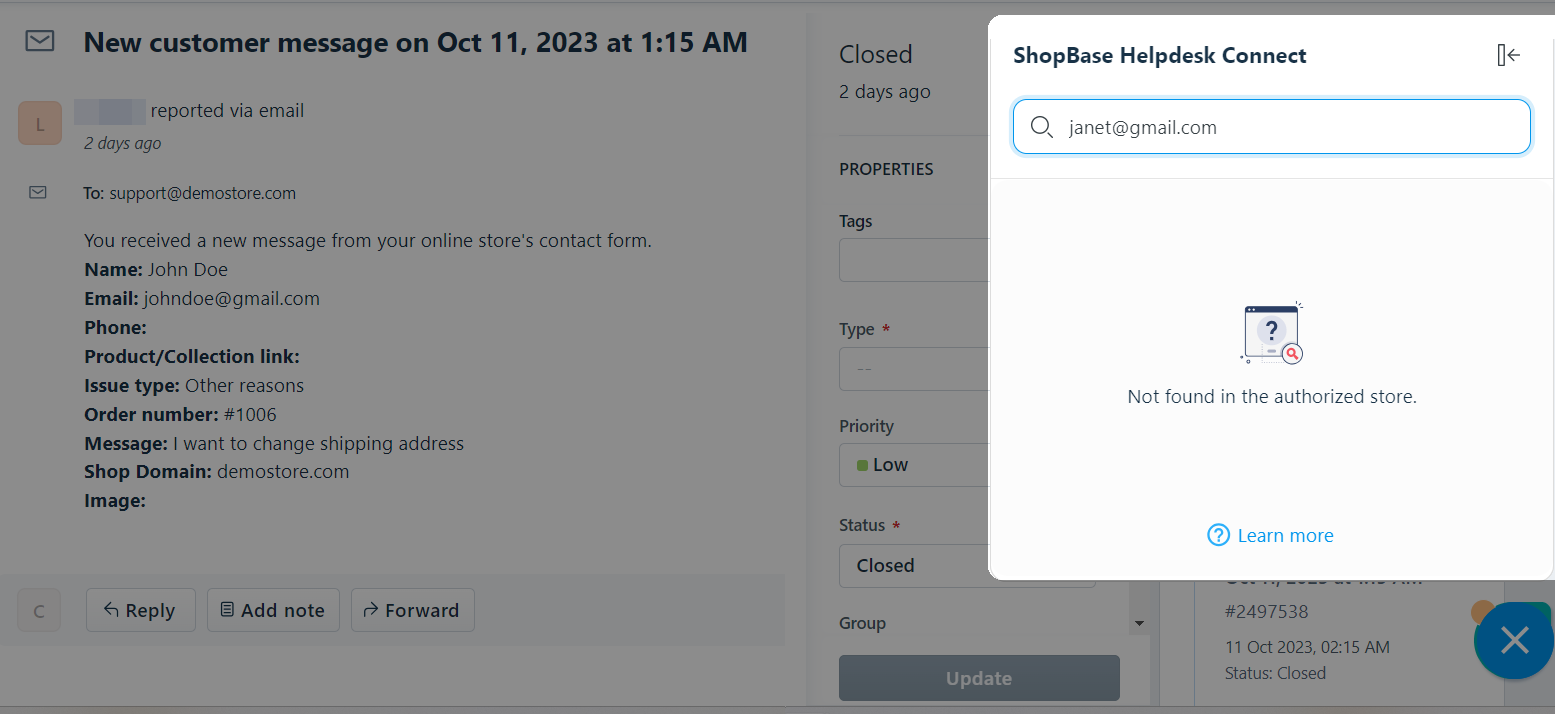Click the not-found question mark illustration
The image size is (1555, 714).
(x=1272, y=334)
